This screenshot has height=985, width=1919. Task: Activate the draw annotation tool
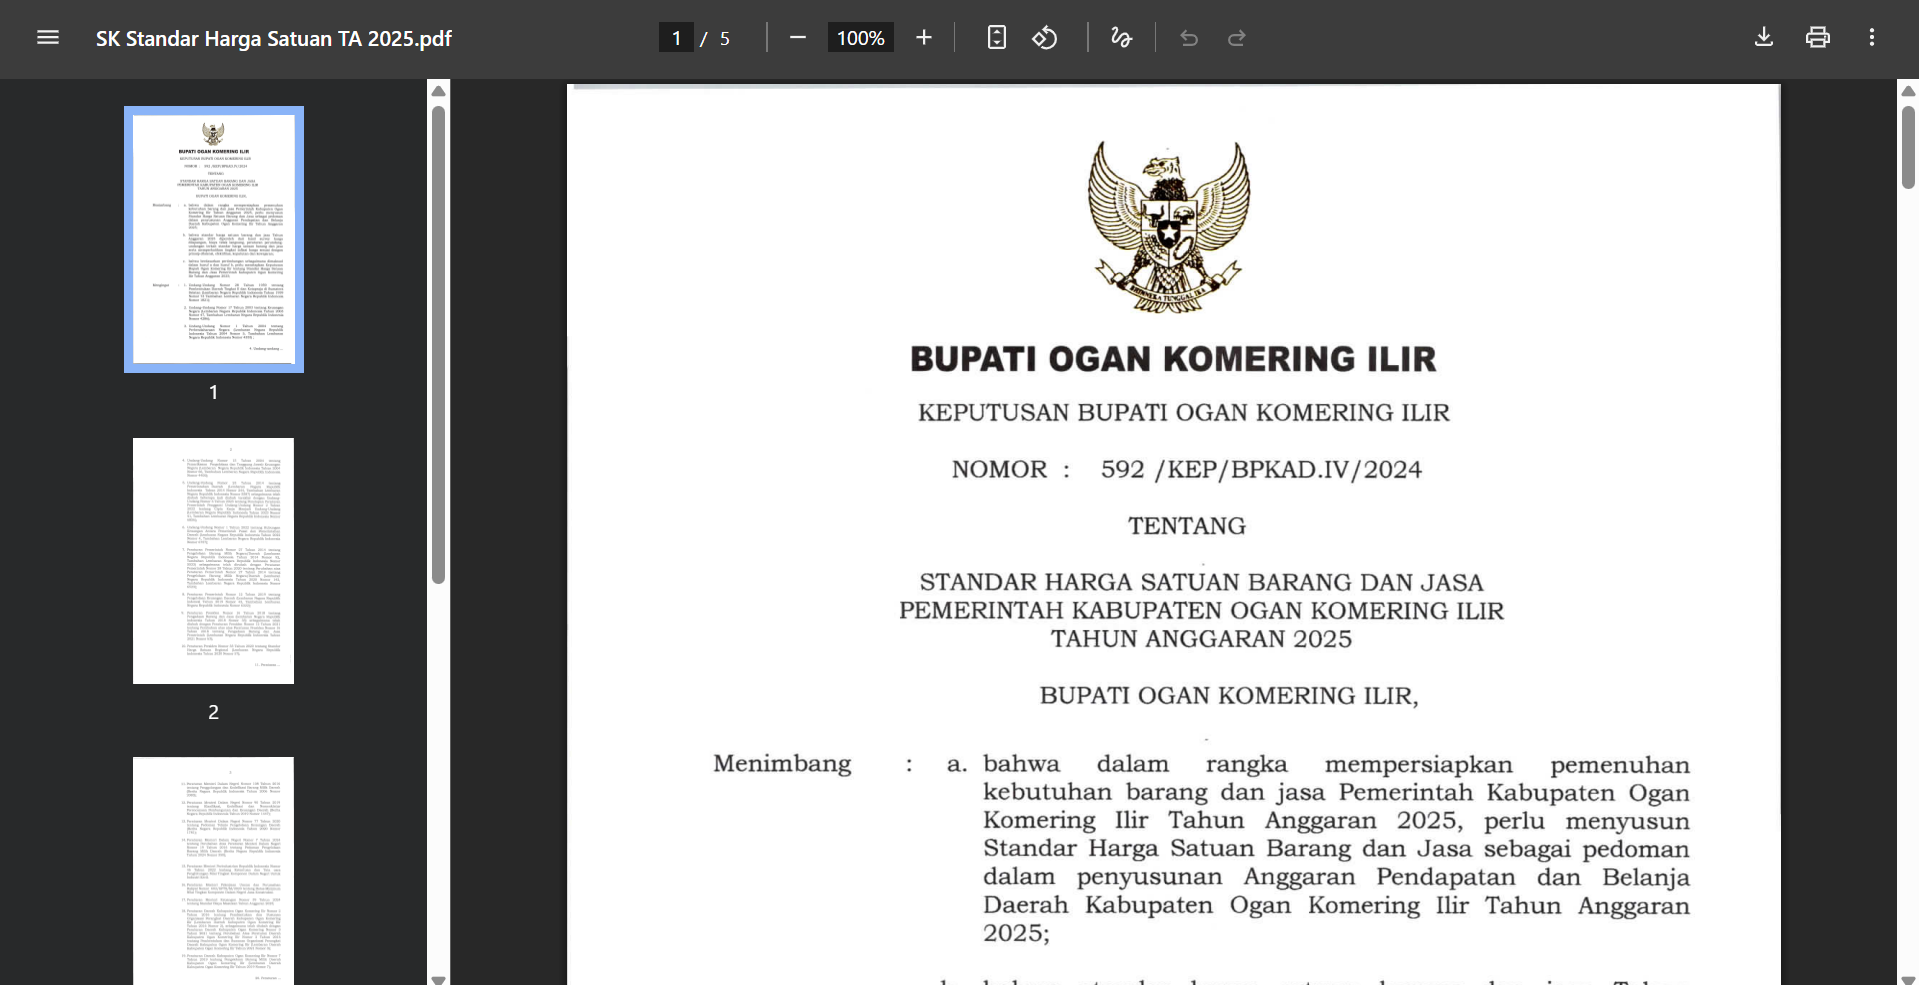(x=1121, y=38)
